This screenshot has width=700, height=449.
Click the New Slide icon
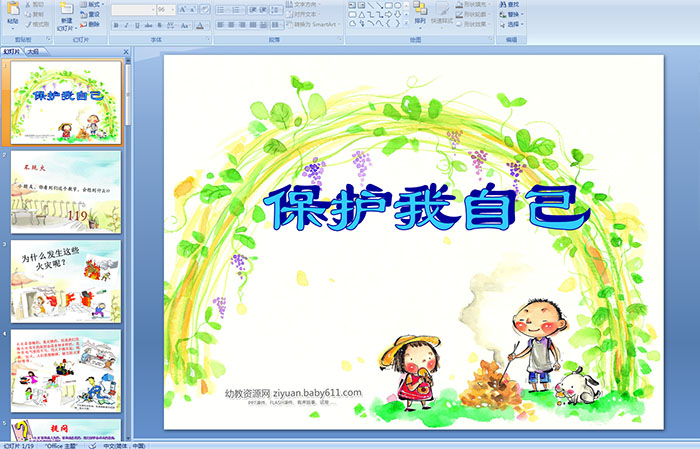click(x=67, y=9)
